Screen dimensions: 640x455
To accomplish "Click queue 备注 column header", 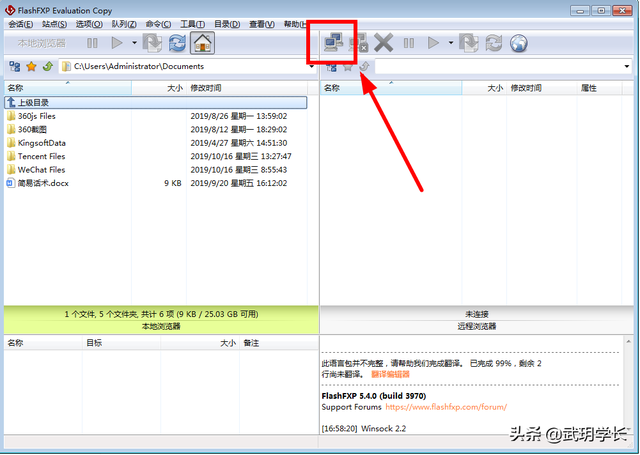I will (x=279, y=343).
